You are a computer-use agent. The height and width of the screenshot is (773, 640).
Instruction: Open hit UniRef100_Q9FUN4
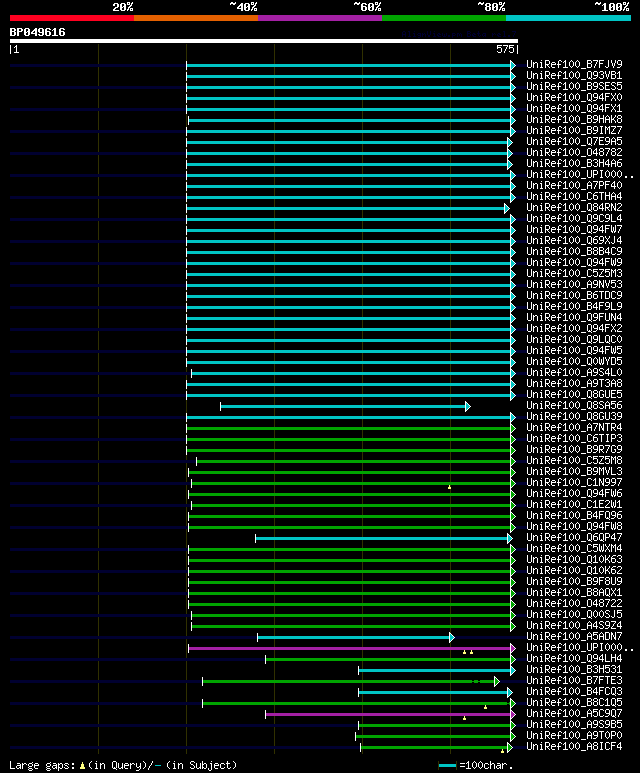pos(574,317)
